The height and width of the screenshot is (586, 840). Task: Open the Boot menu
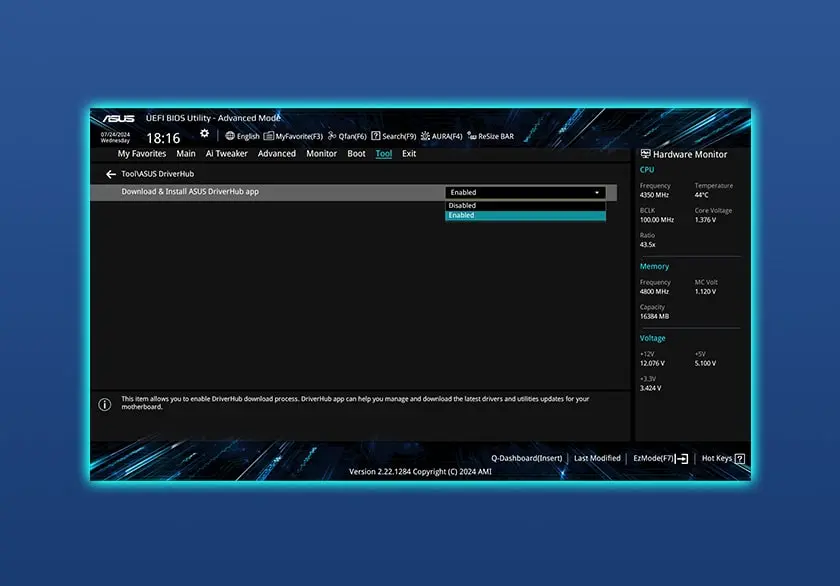[x=355, y=153]
